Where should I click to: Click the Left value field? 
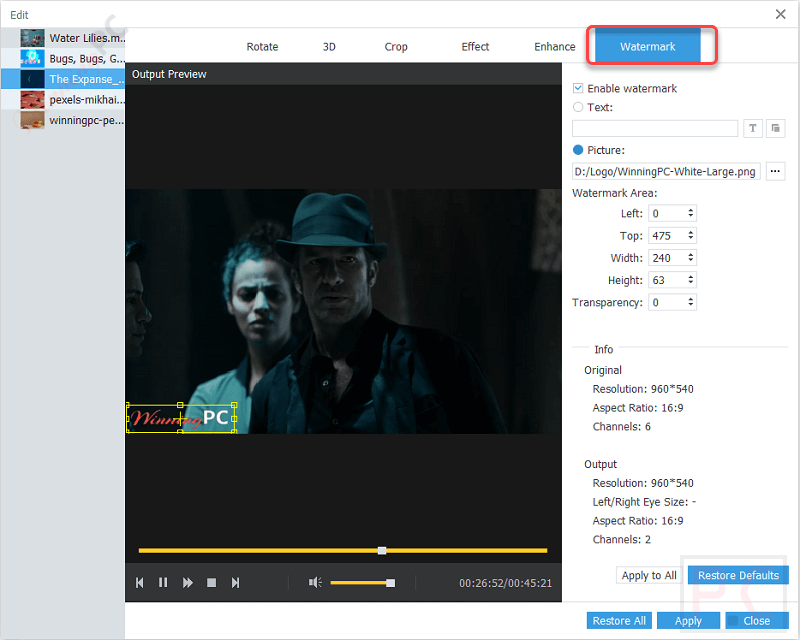[x=667, y=213]
